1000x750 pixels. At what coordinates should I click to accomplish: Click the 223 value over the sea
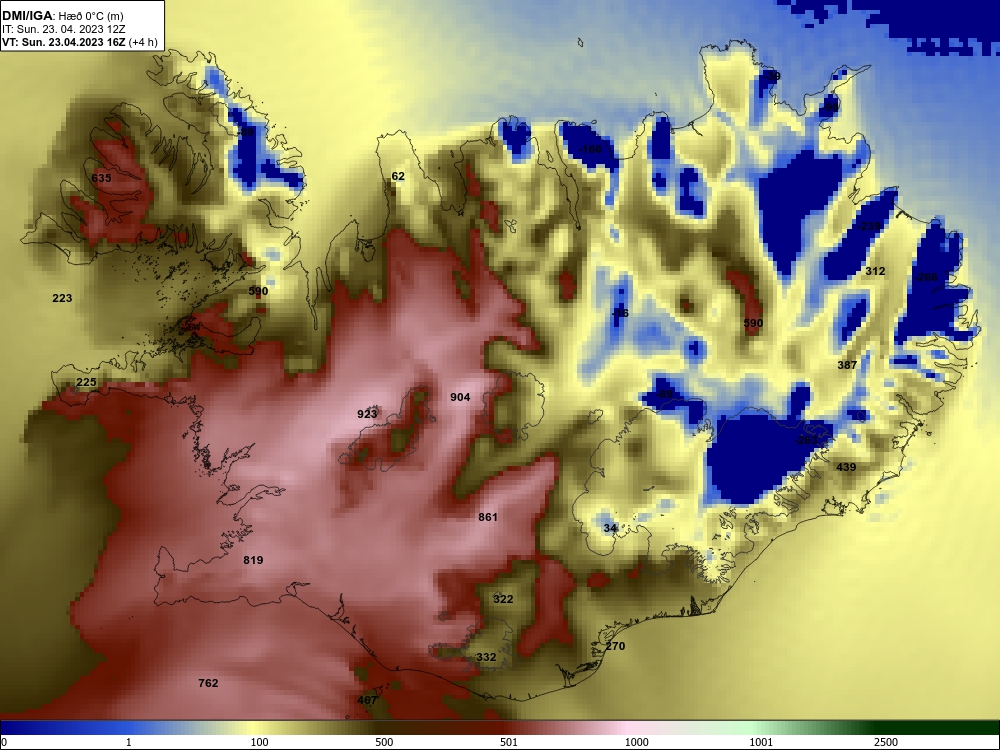pos(62,298)
